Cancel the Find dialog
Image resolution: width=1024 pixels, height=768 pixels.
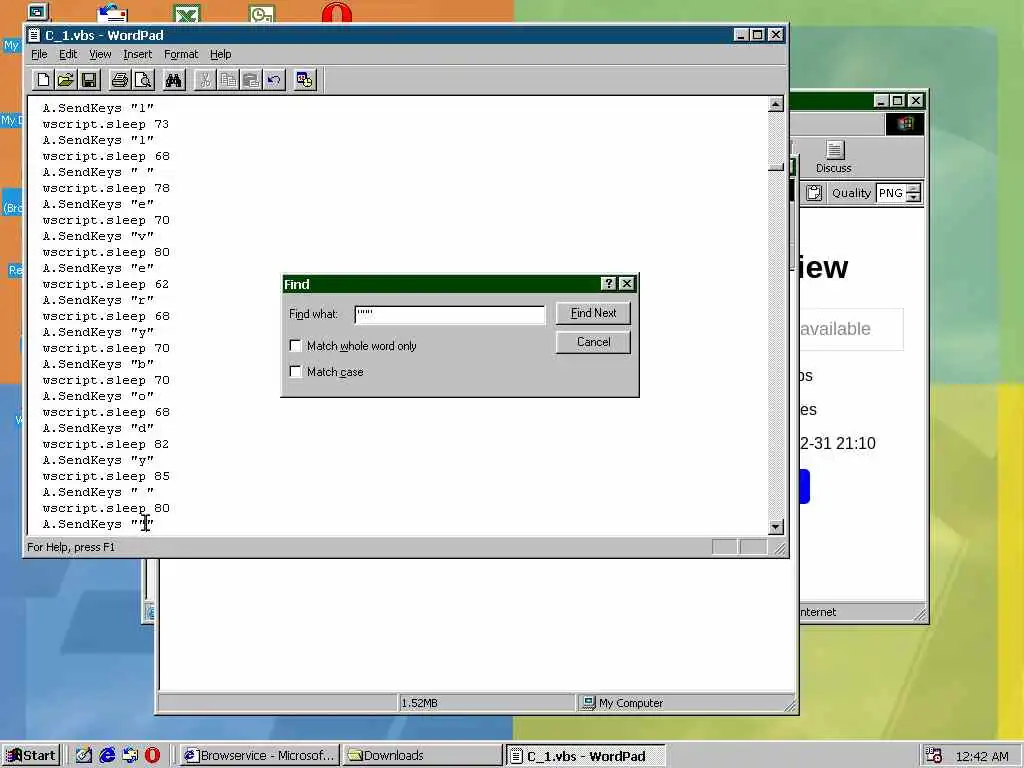point(593,342)
